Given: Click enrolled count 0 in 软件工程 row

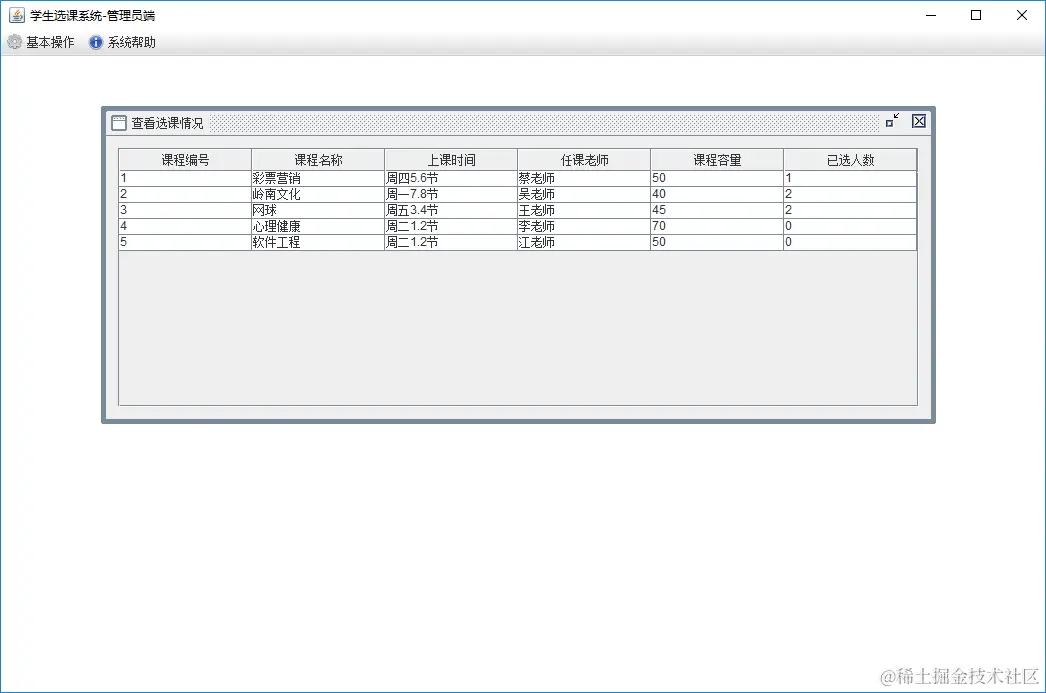Looking at the screenshot, I should (x=850, y=242).
